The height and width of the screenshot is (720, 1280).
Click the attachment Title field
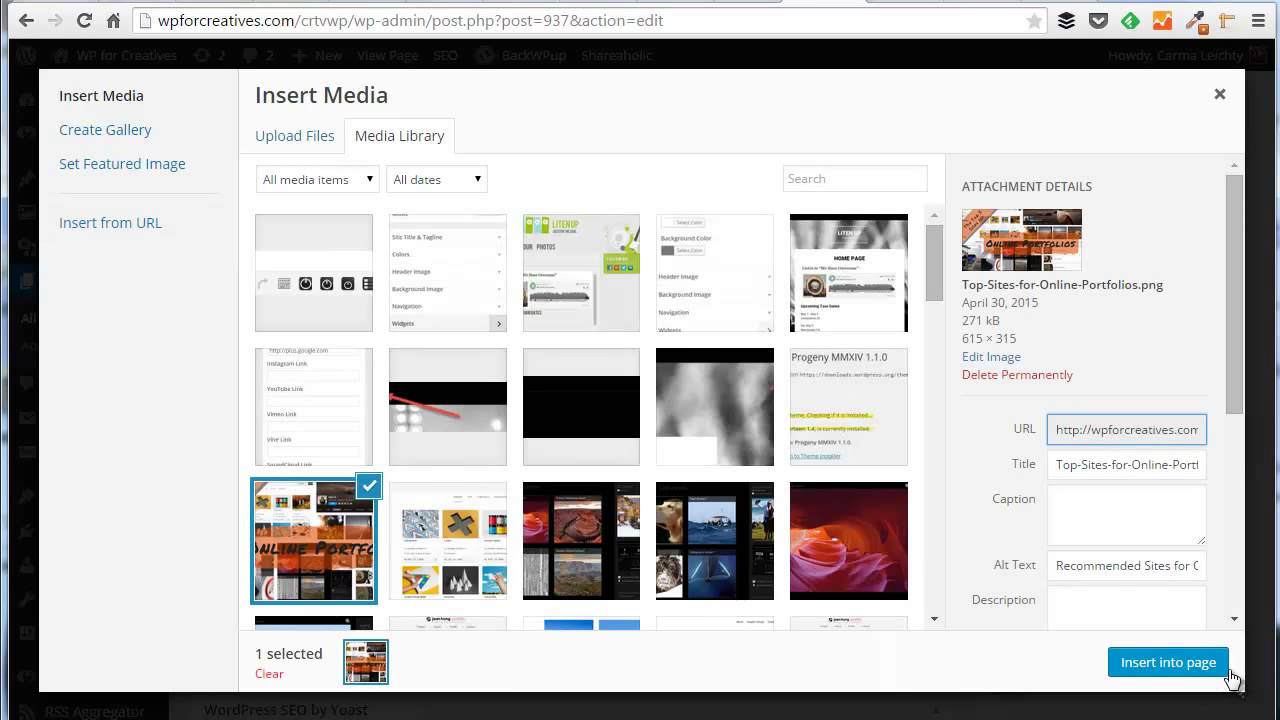pyautogui.click(x=1127, y=465)
